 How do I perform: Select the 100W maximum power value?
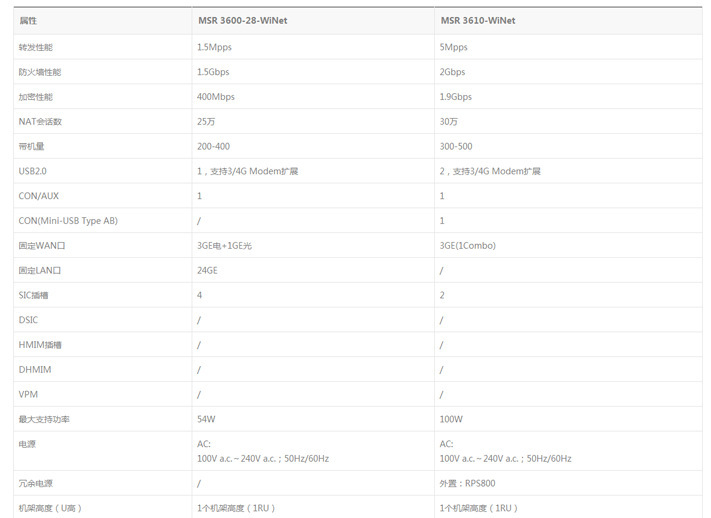451,419
